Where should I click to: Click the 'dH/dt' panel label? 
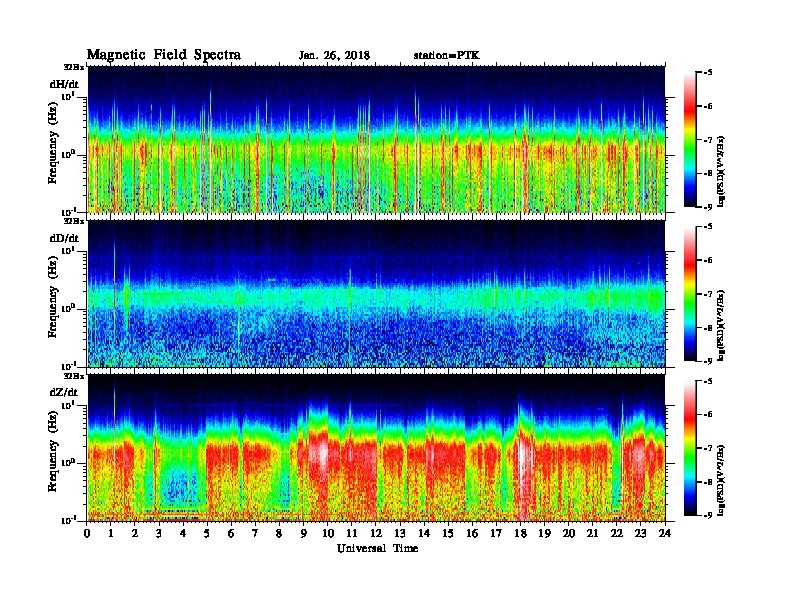tap(64, 84)
